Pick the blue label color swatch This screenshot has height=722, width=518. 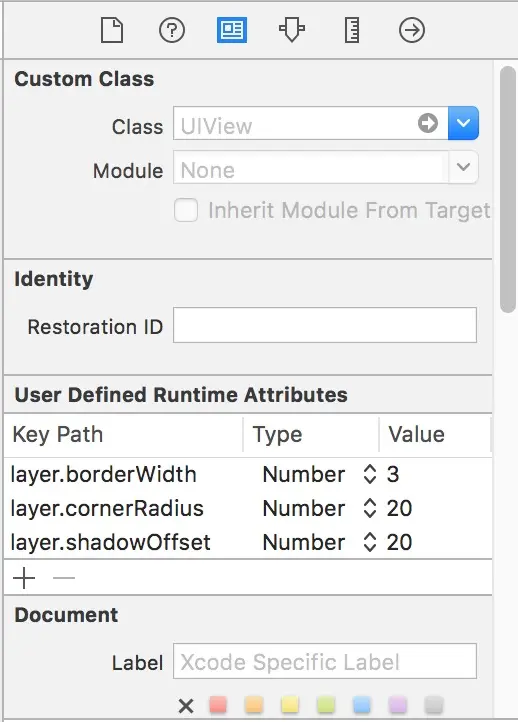click(362, 705)
